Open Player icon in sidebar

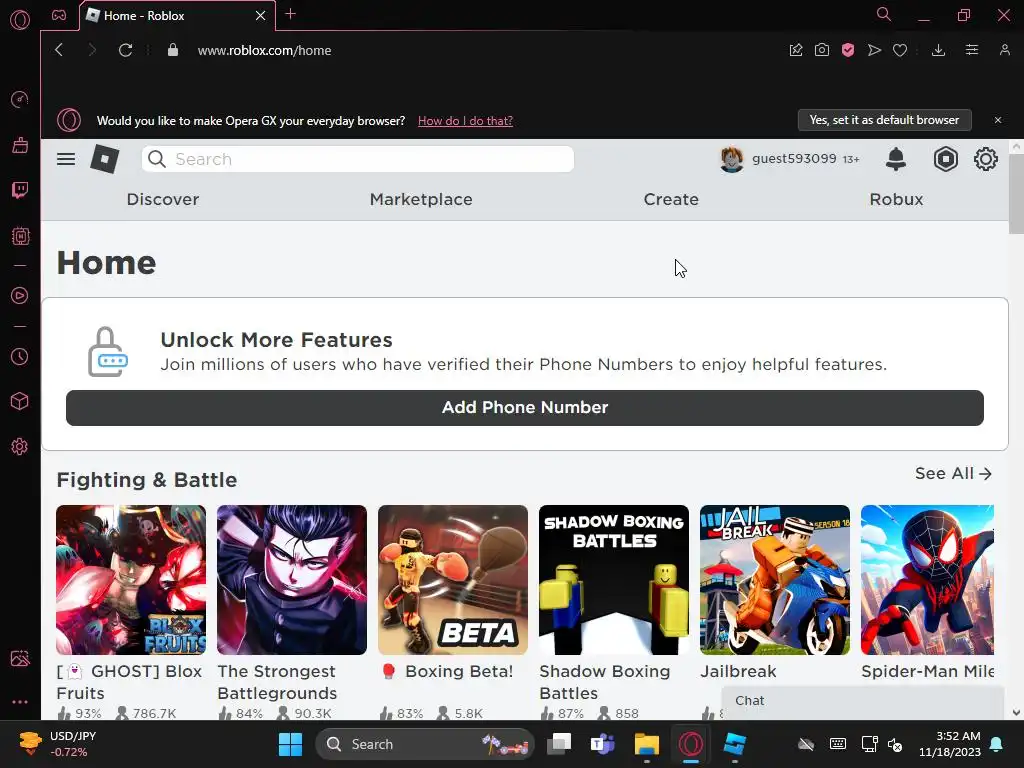20,296
